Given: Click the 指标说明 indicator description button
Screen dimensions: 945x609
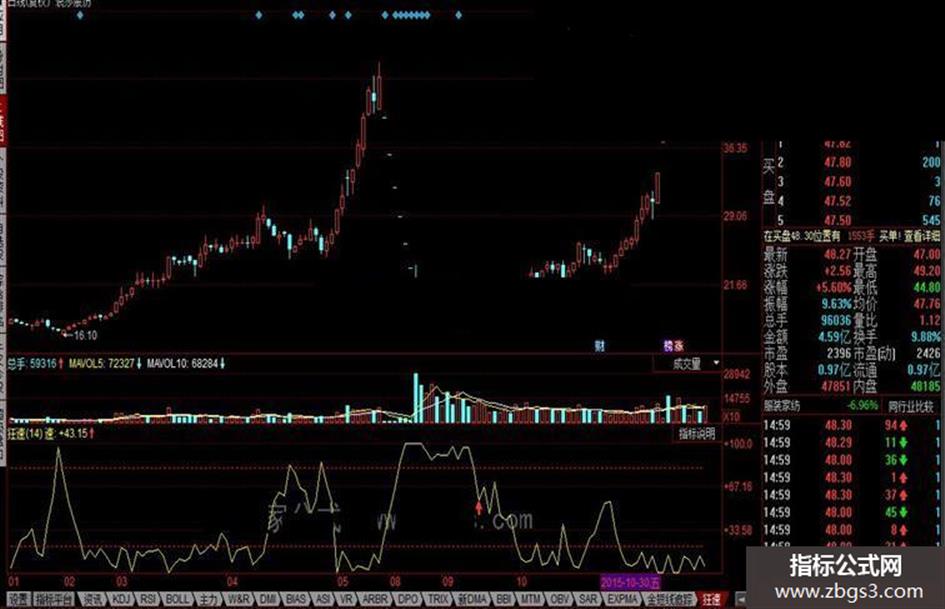Looking at the screenshot, I should 696,434.
